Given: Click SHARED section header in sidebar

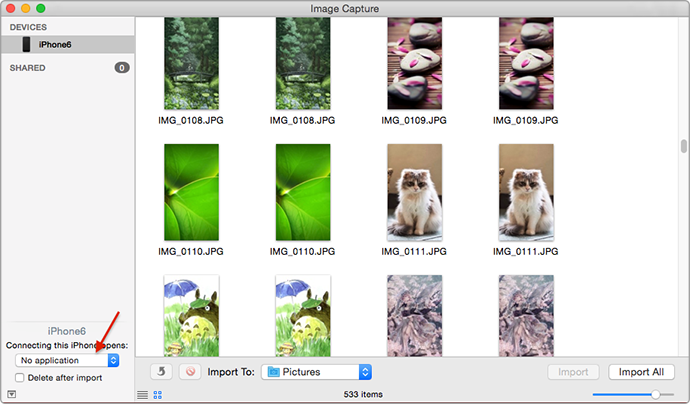Looking at the screenshot, I should click(x=28, y=68).
